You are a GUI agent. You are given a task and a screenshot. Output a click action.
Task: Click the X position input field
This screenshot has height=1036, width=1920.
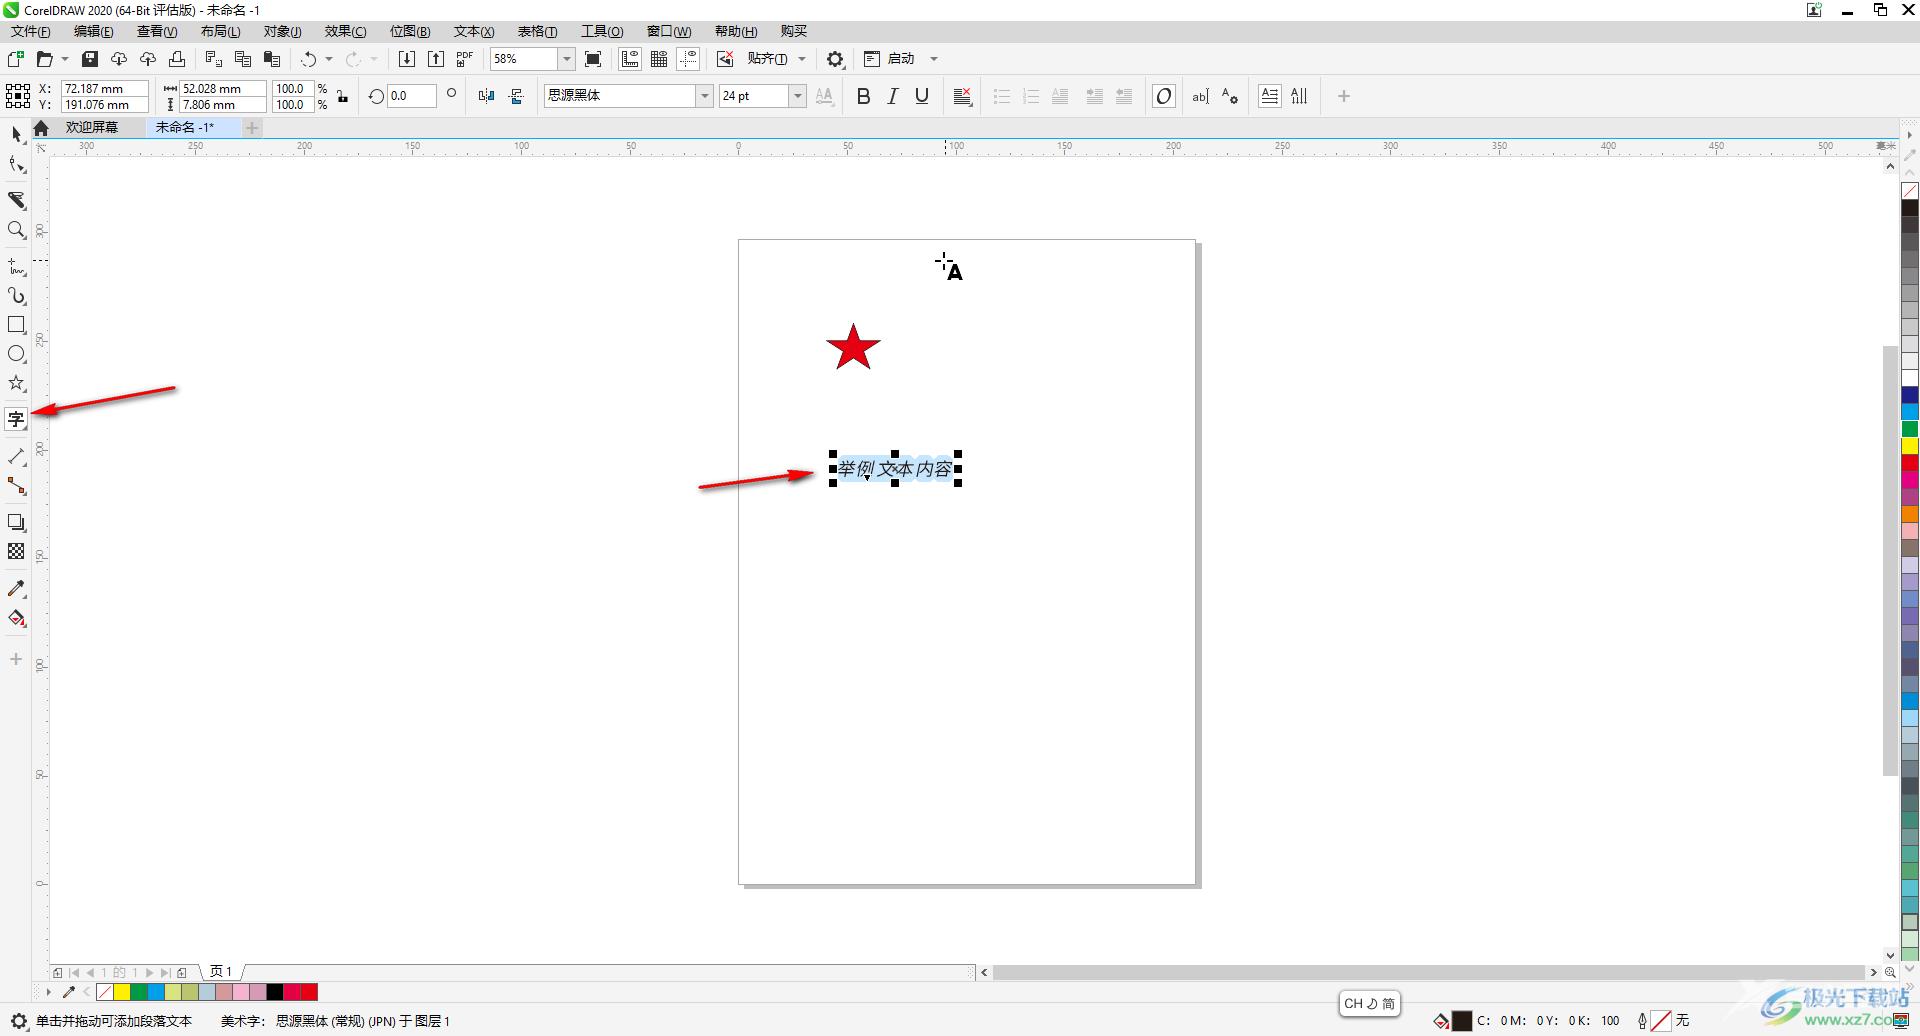click(x=104, y=88)
